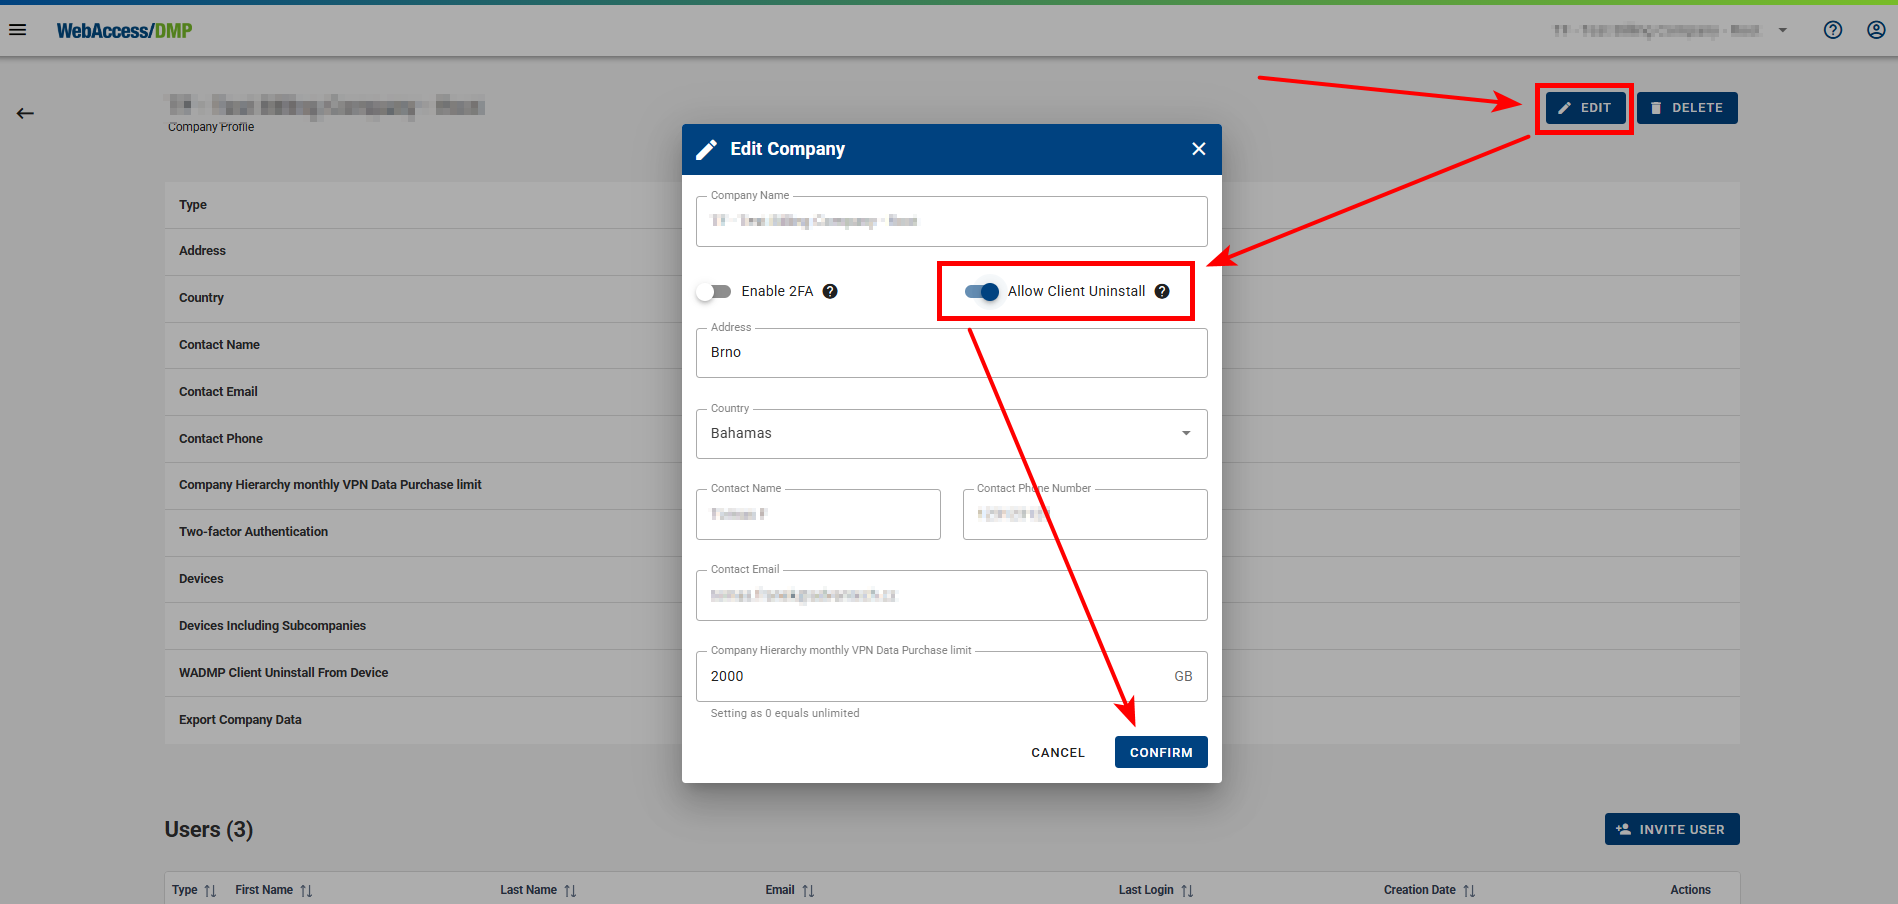Screen dimensions: 1898x904
Task: Click the Enable 2FA help tooltip icon
Action: coord(830,291)
